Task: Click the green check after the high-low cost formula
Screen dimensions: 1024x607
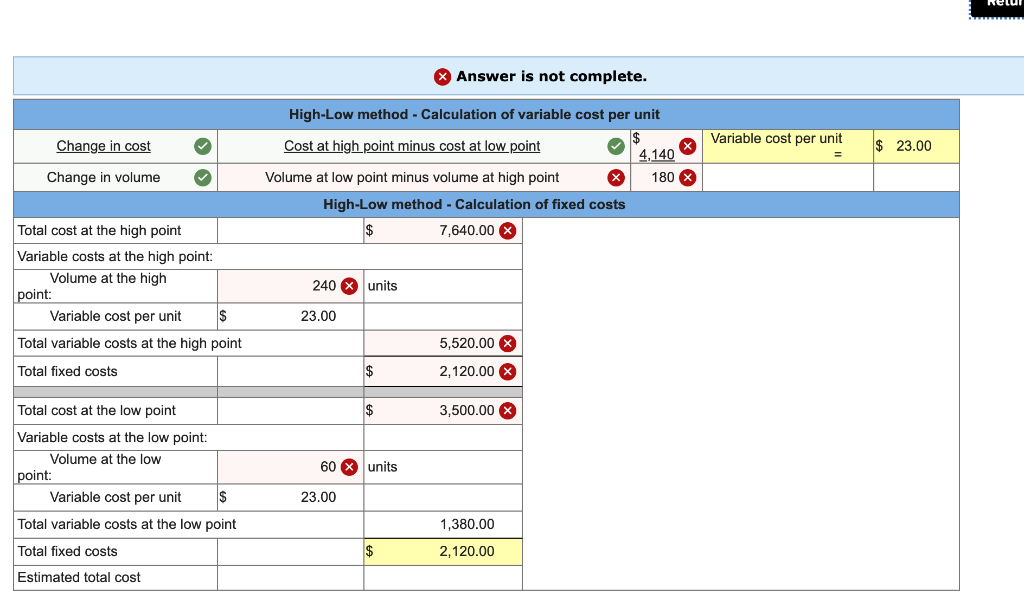Action: (616, 146)
